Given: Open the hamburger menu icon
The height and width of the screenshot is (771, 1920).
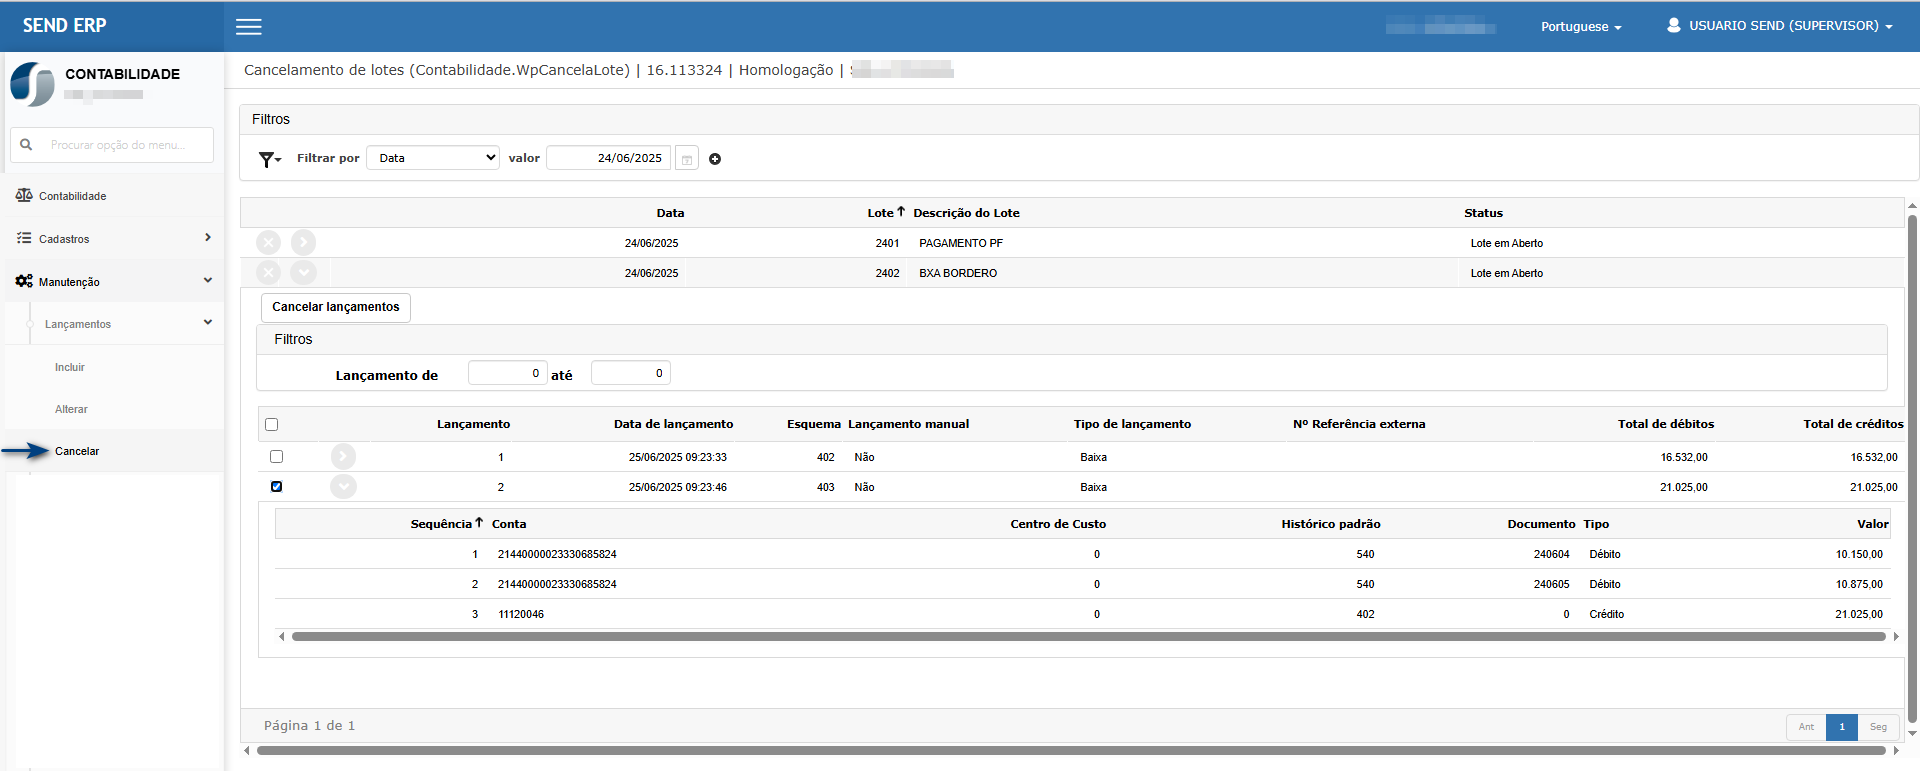Looking at the screenshot, I should click(x=249, y=27).
